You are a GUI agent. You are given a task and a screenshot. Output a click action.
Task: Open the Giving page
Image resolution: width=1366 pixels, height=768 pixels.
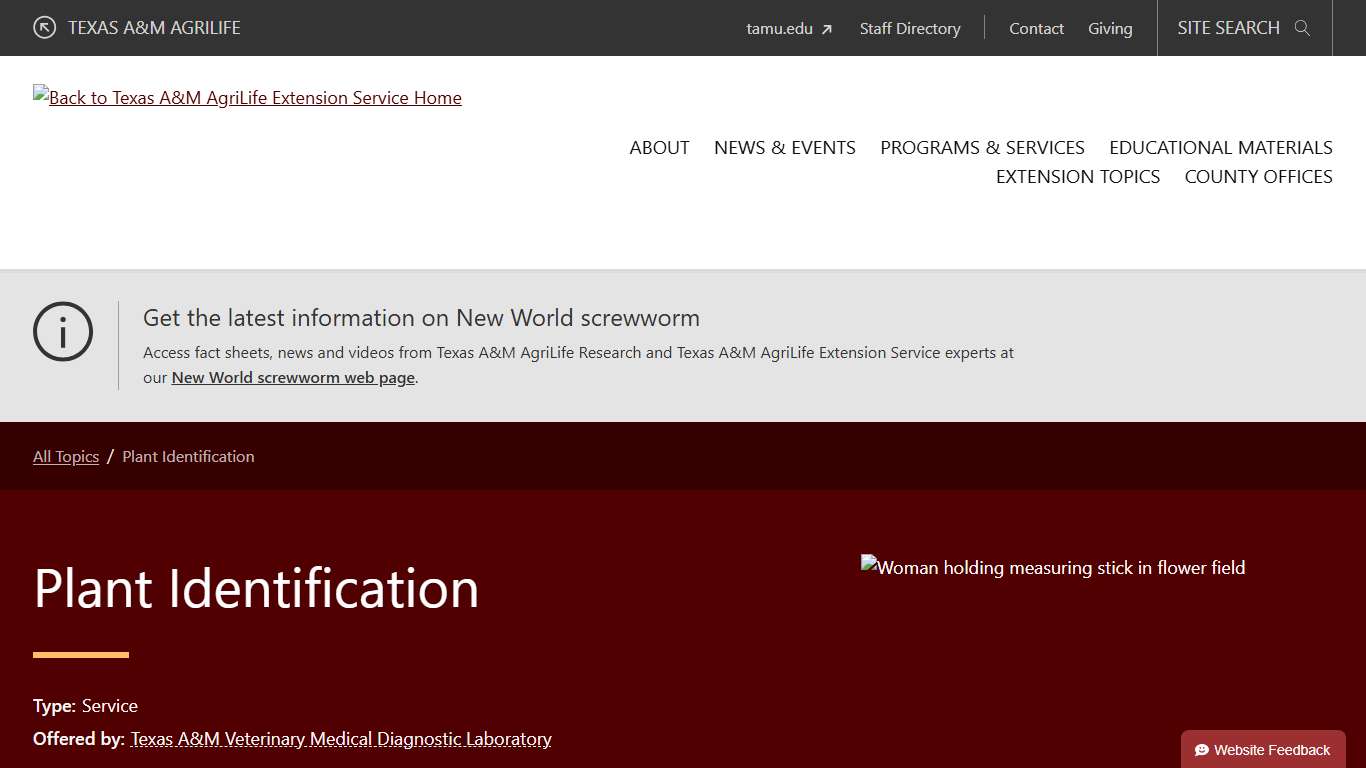click(x=1110, y=28)
